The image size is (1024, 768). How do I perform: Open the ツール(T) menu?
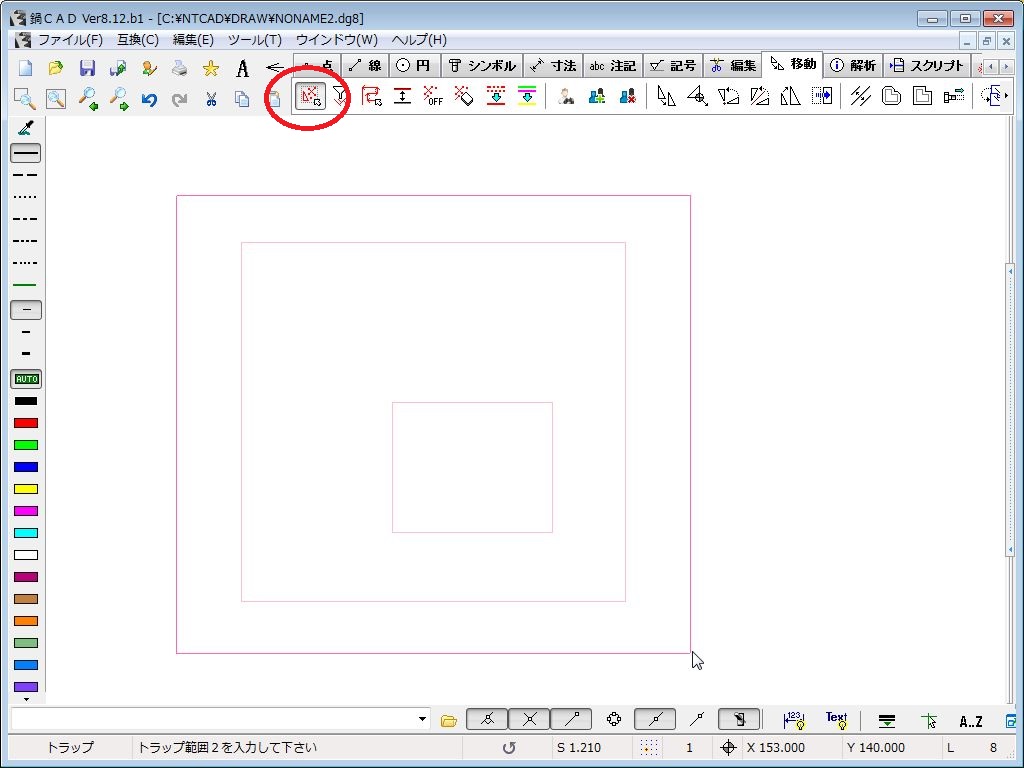point(255,40)
